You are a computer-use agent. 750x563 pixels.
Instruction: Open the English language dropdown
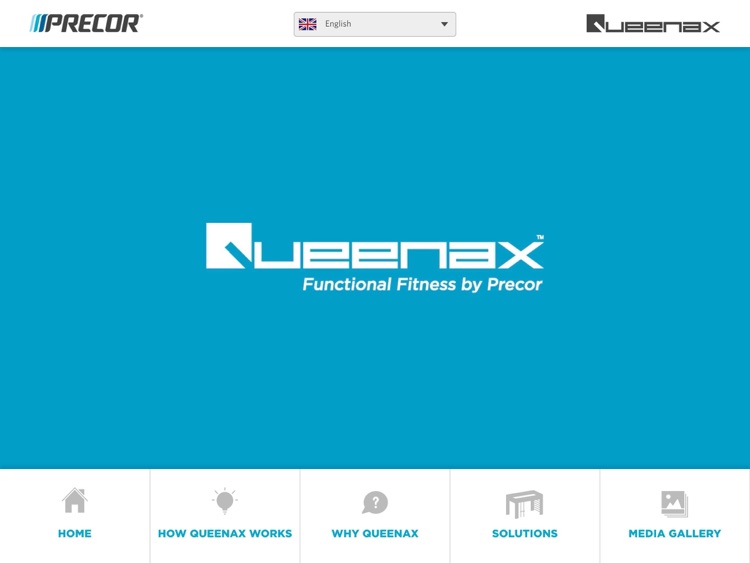375,24
